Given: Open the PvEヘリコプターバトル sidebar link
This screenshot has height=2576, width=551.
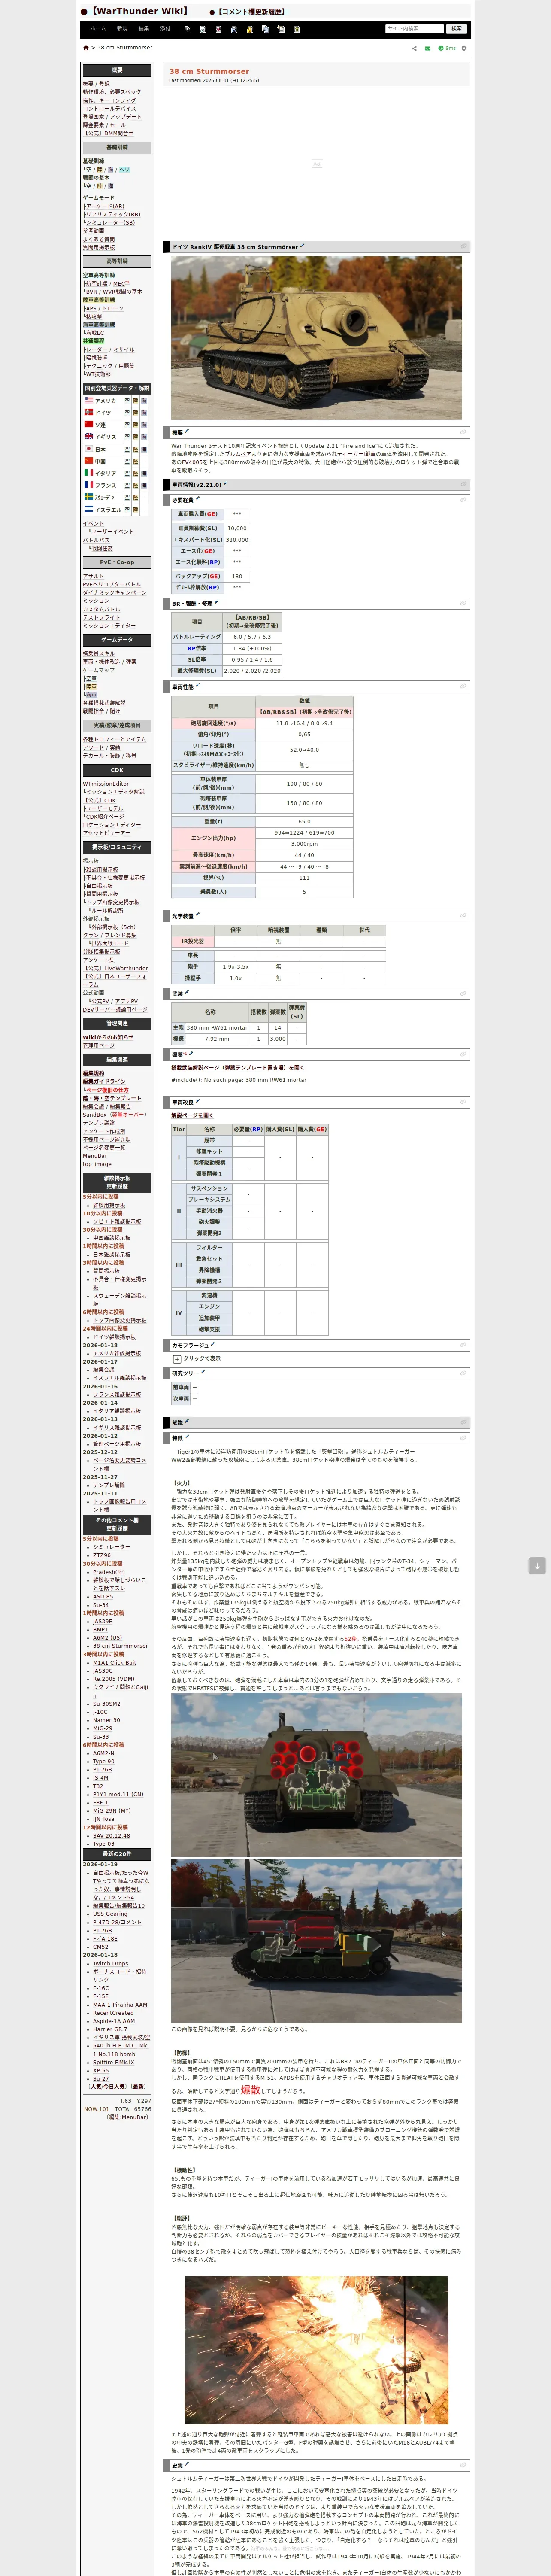Looking at the screenshot, I should pyautogui.click(x=112, y=584).
